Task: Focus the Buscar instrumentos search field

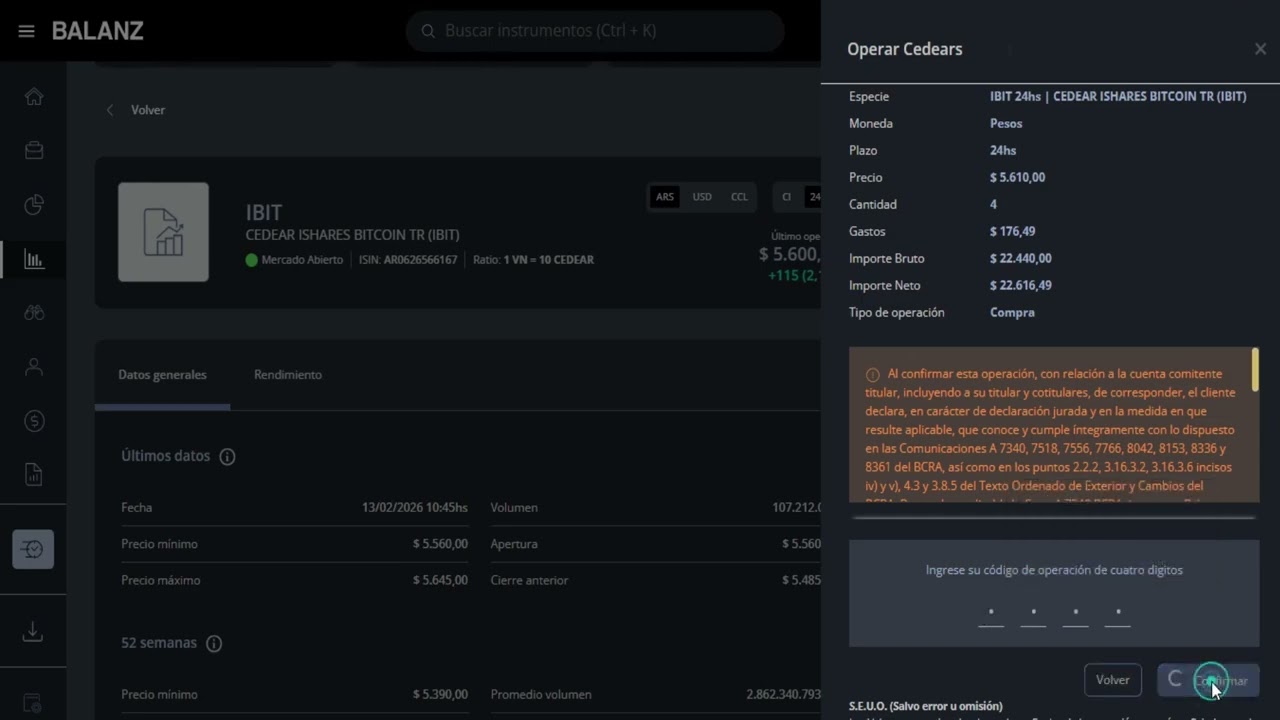Action: point(595,31)
